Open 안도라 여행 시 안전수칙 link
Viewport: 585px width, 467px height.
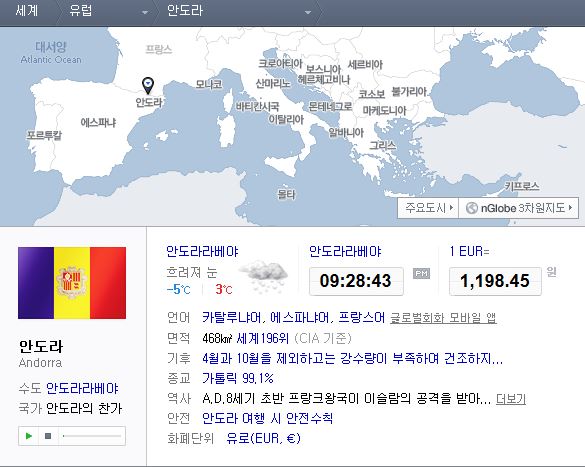click(x=267, y=418)
